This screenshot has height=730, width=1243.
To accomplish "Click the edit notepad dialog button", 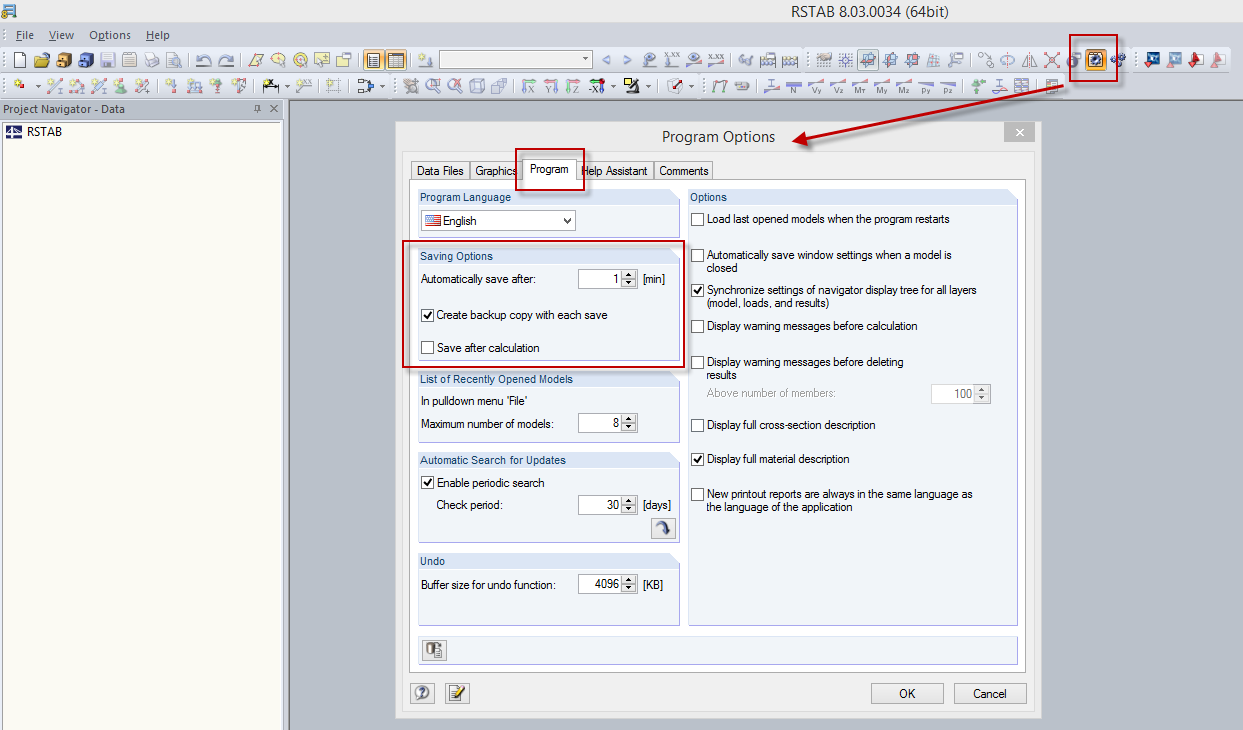I will pos(457,693).
